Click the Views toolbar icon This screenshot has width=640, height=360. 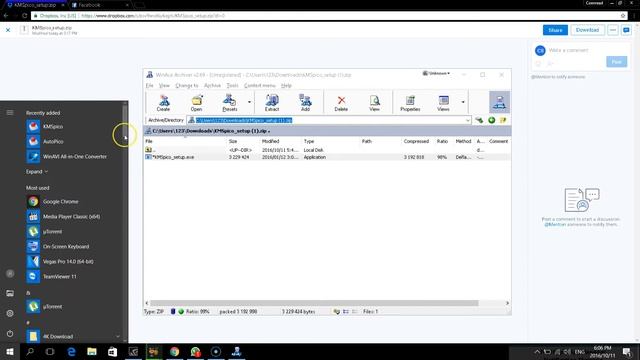click(443, 102)
